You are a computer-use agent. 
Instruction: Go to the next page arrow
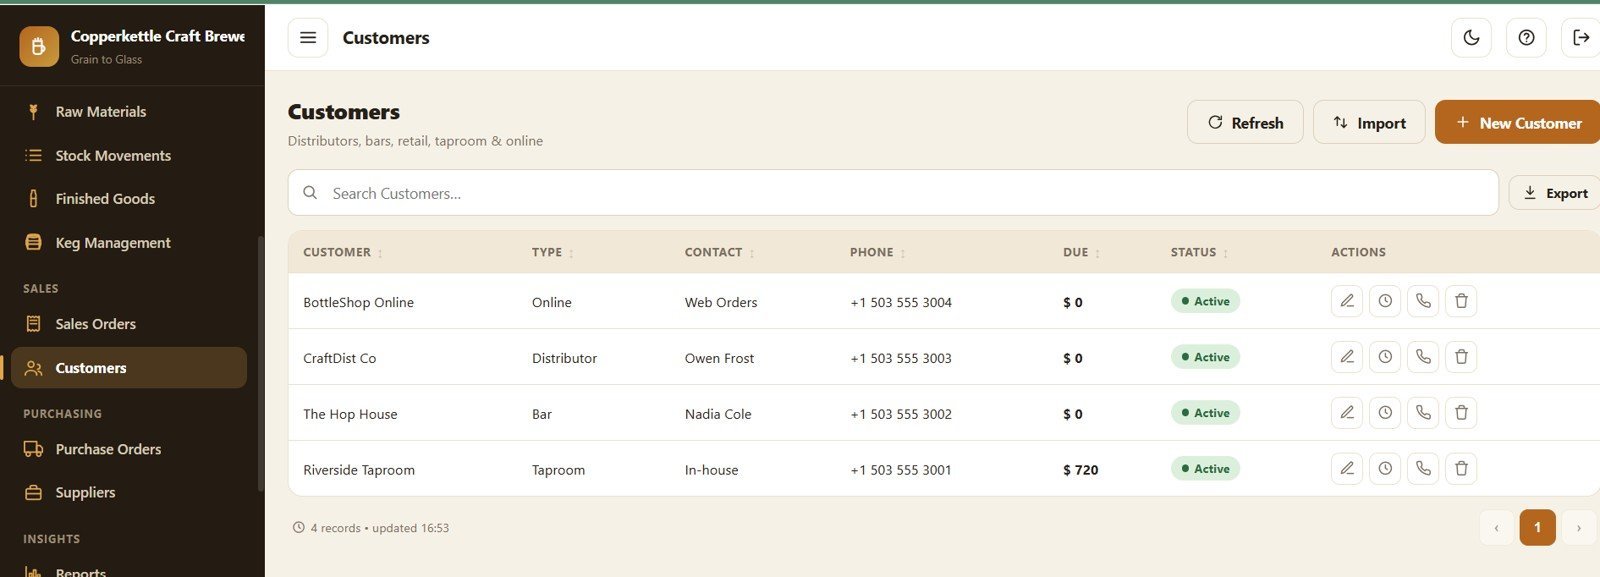pyautogui.click(x=1579, y=527)
